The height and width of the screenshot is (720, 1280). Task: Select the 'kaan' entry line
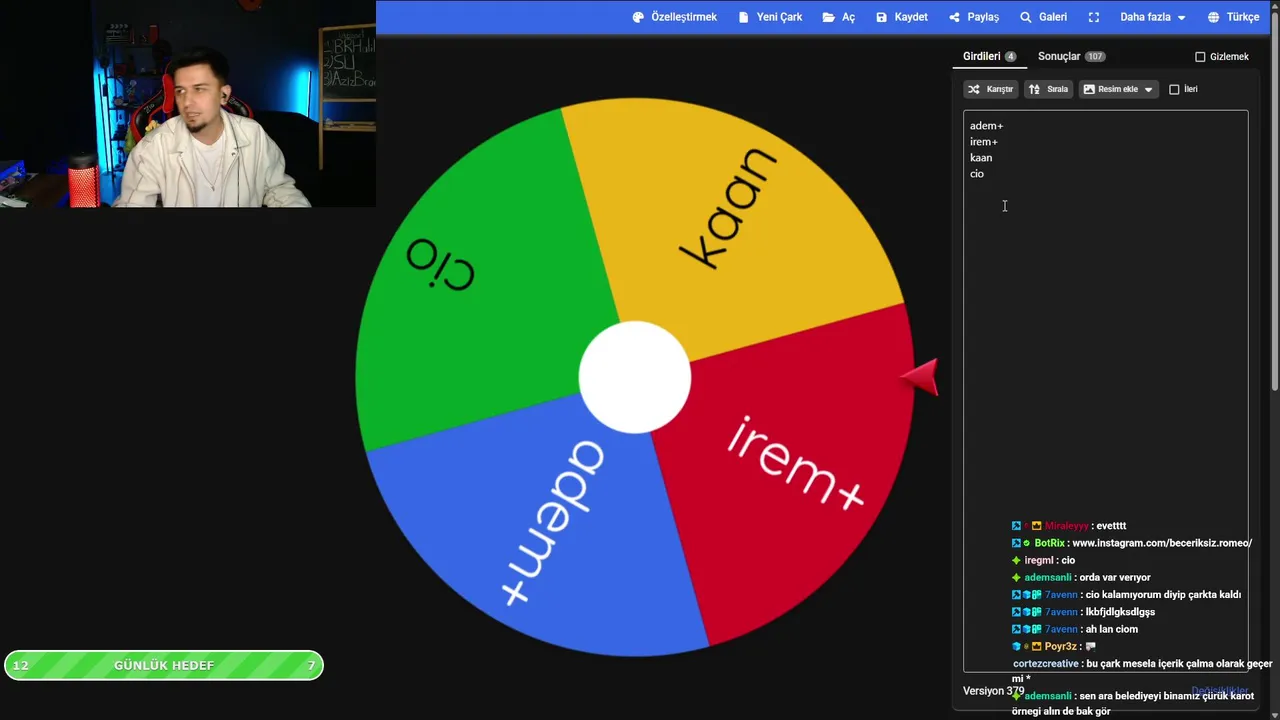[981, 158]
